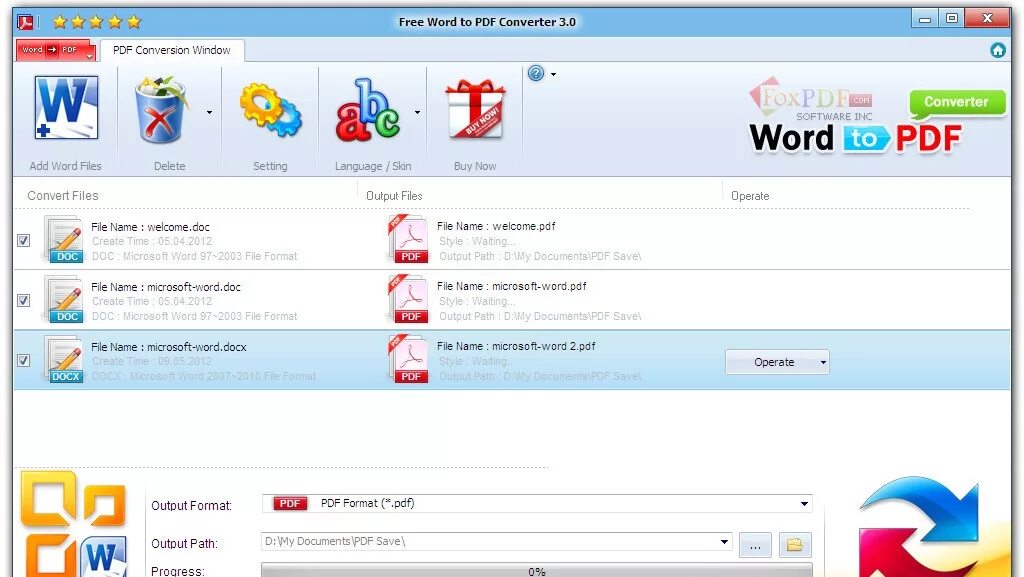
Task: Click the Convert Files column header
Action: pyautogui.click(x=63, y=196)
